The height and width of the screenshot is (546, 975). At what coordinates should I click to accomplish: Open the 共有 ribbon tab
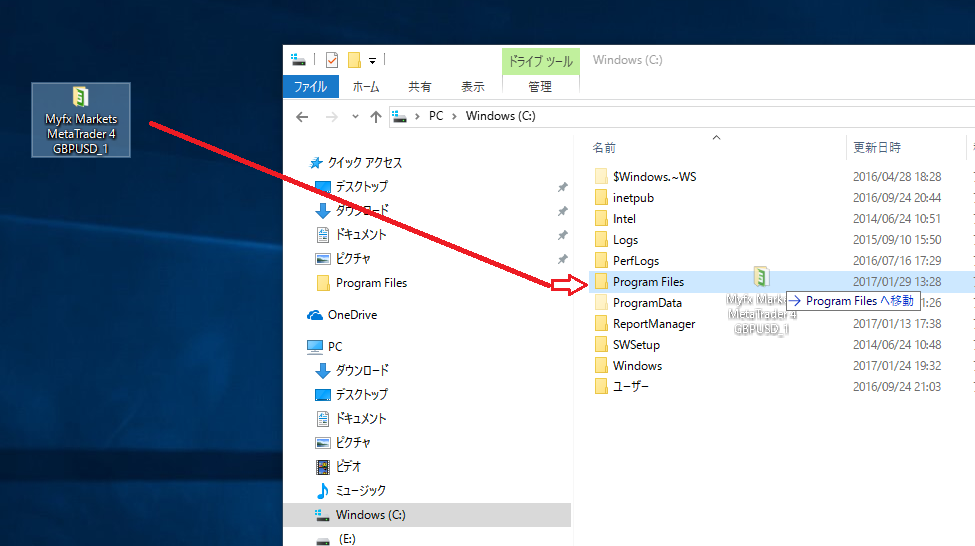pyautogui.click(x=419, y=86)
